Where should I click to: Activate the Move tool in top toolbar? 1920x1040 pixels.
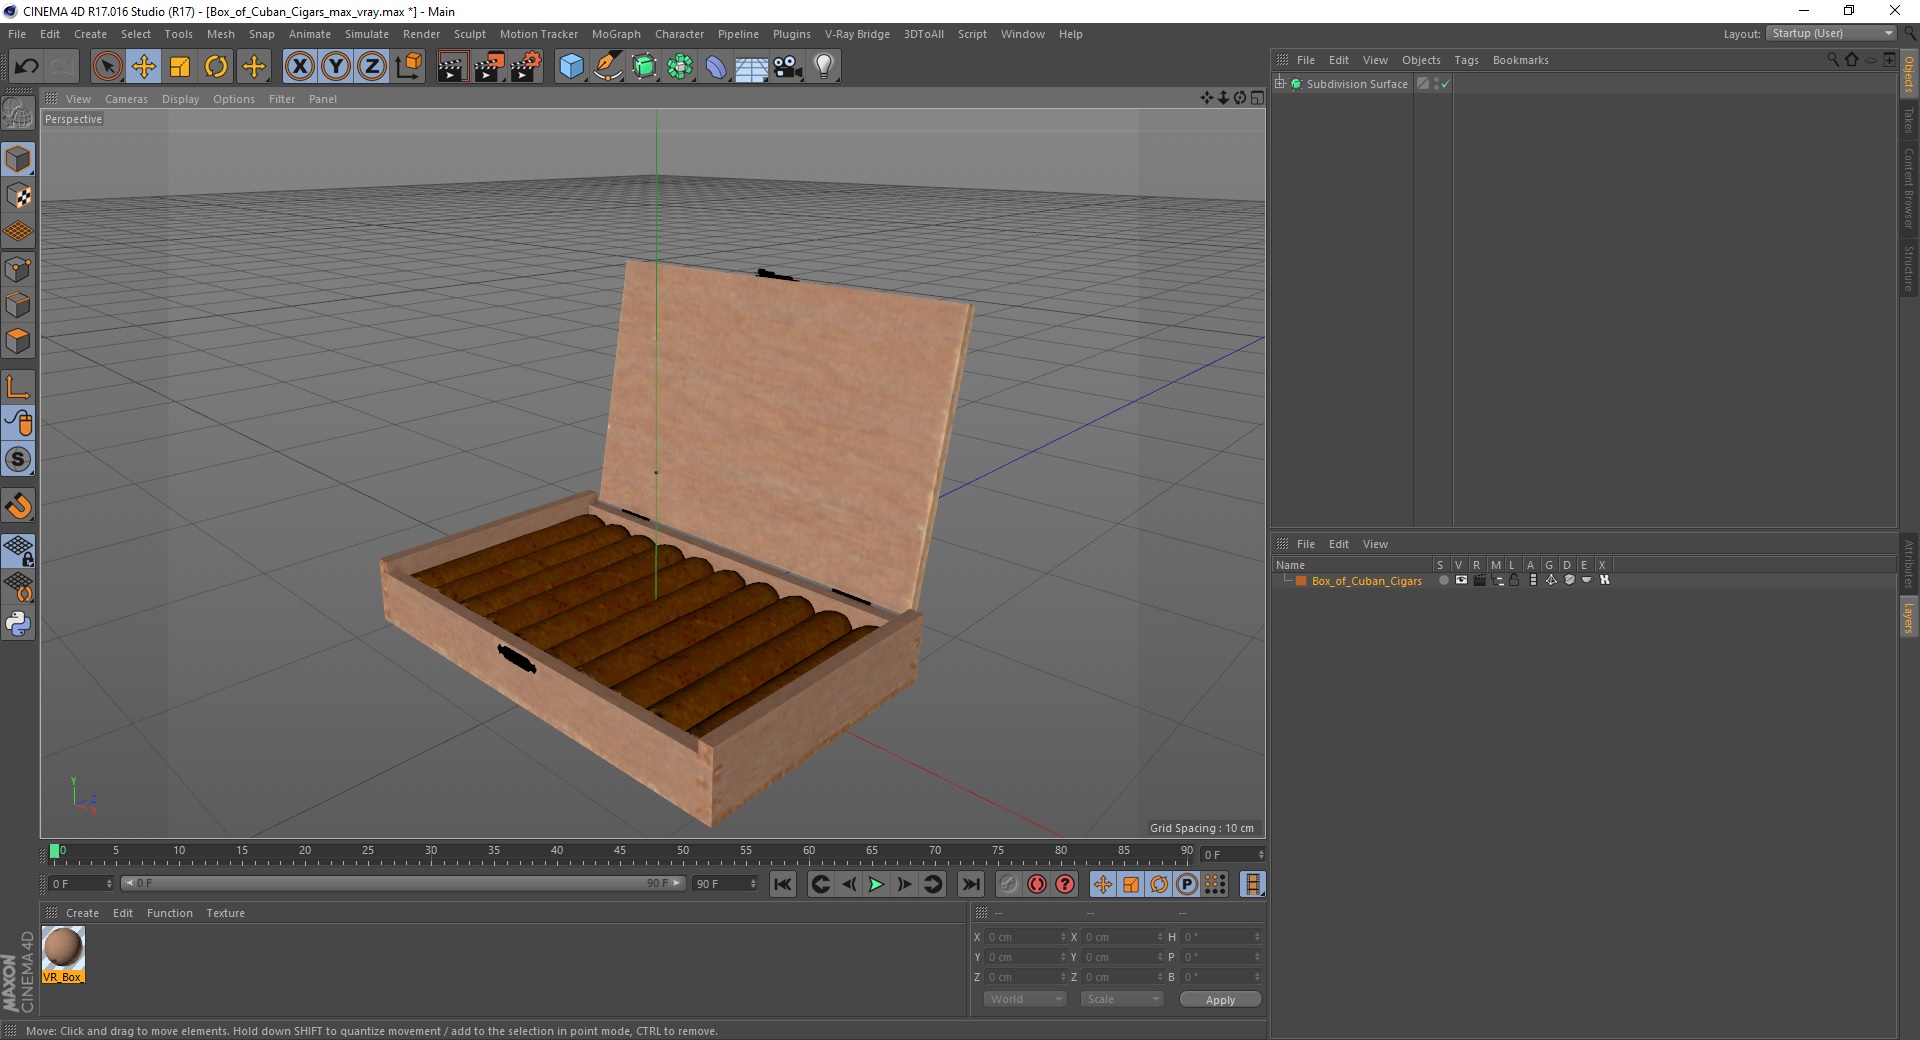[x=144, y=67]
